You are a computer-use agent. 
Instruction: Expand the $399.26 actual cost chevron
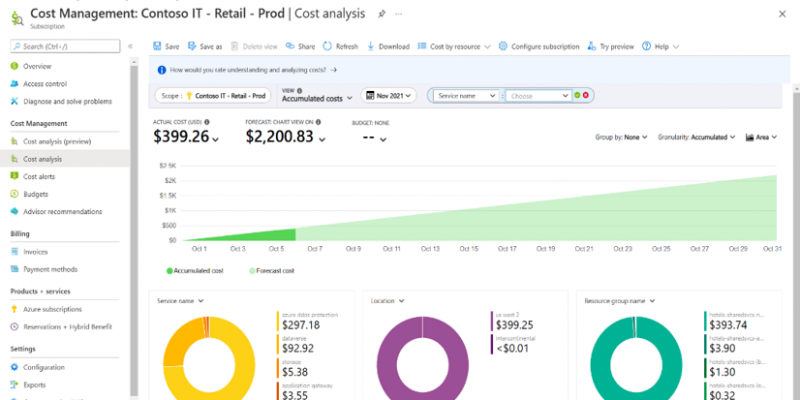215,139
